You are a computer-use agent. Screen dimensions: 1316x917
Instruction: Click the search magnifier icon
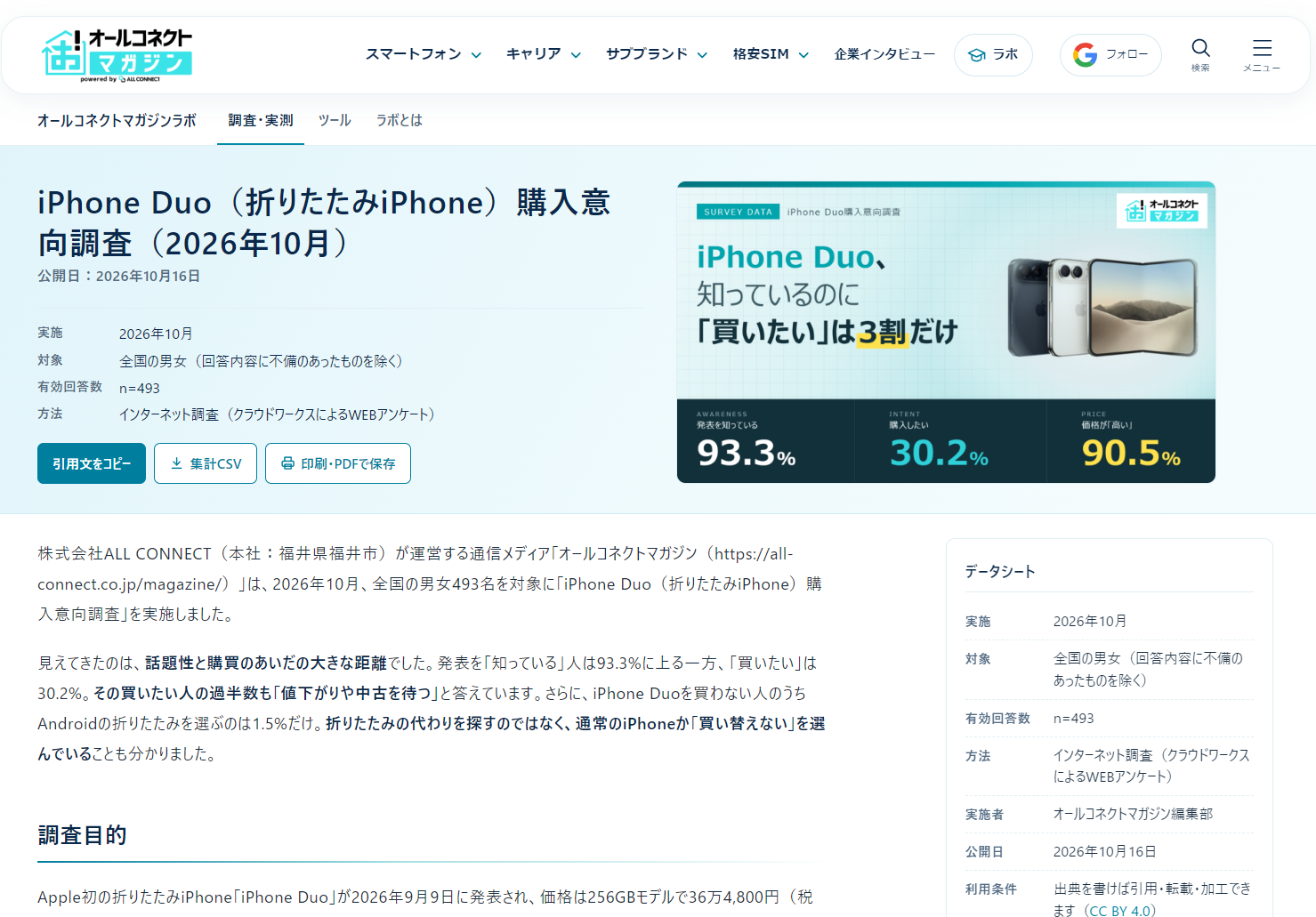1200,48
